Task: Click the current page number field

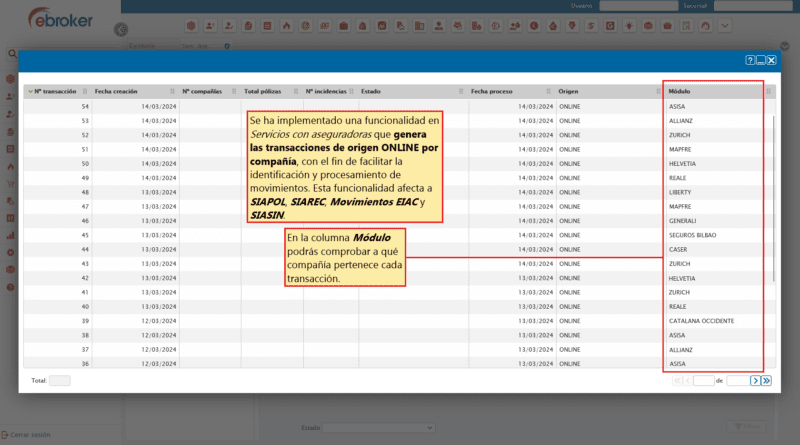Action: [704, 381]
